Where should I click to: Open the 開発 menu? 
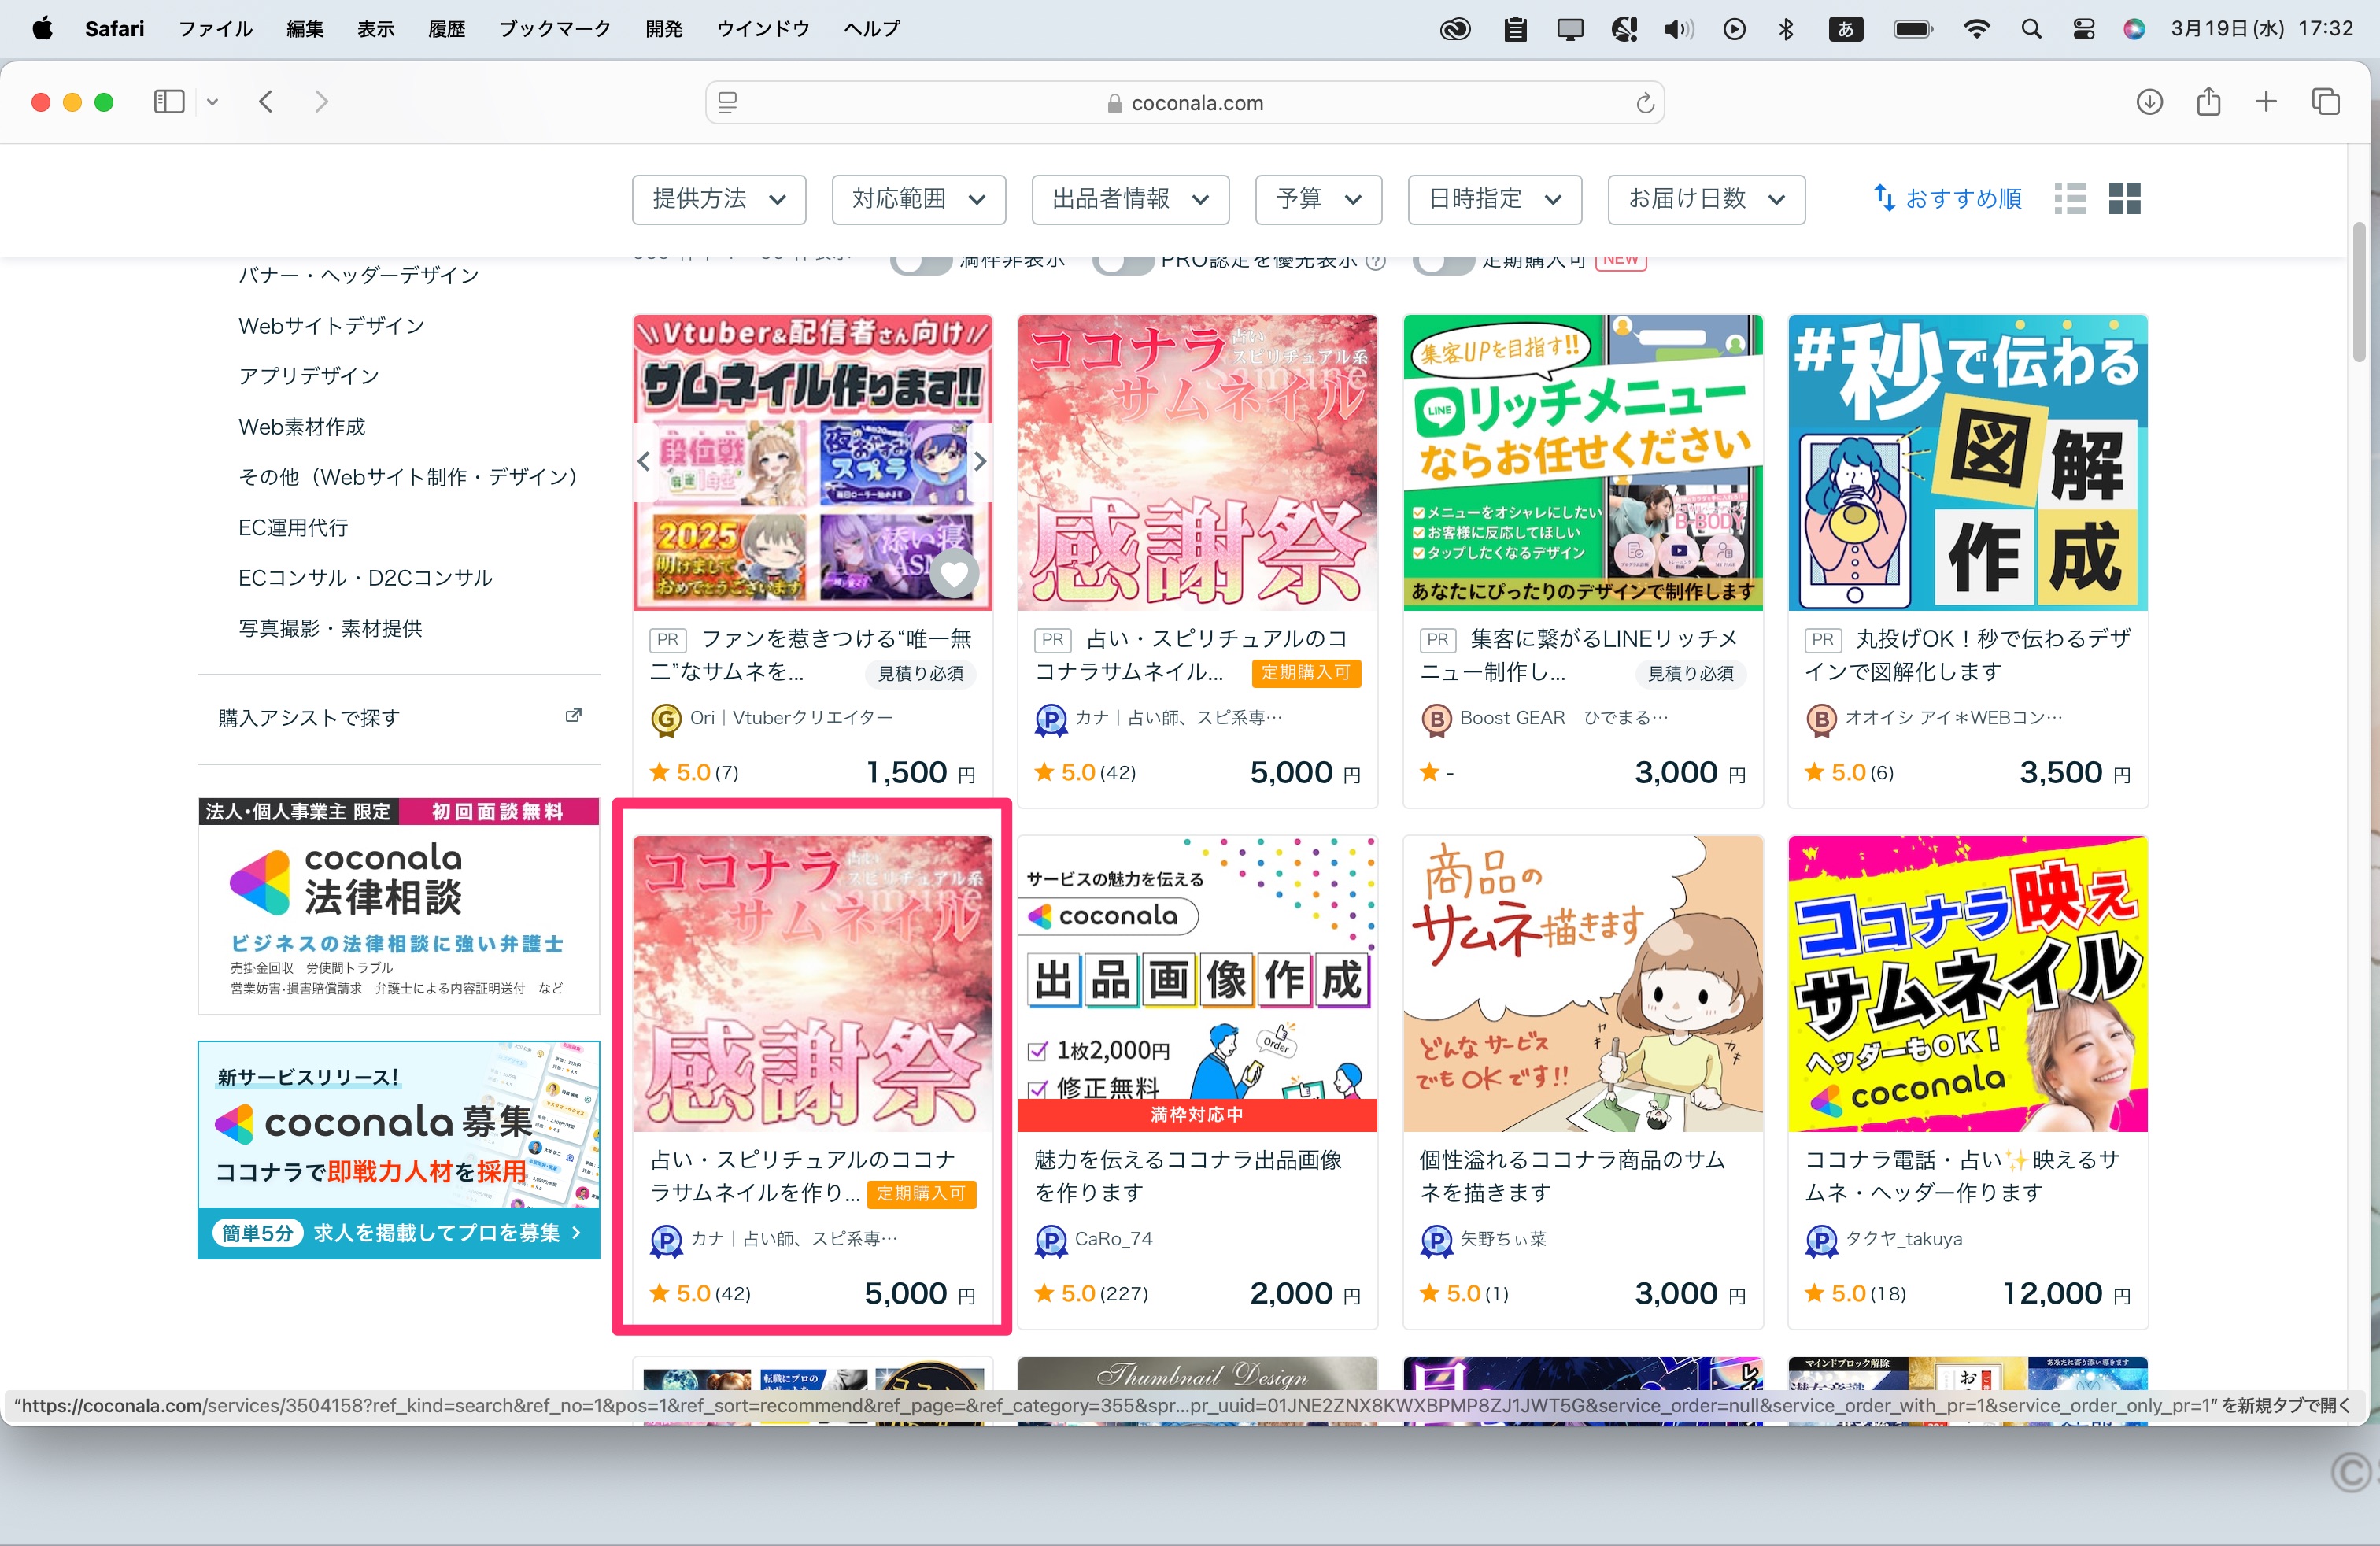(x=664, y=29)
